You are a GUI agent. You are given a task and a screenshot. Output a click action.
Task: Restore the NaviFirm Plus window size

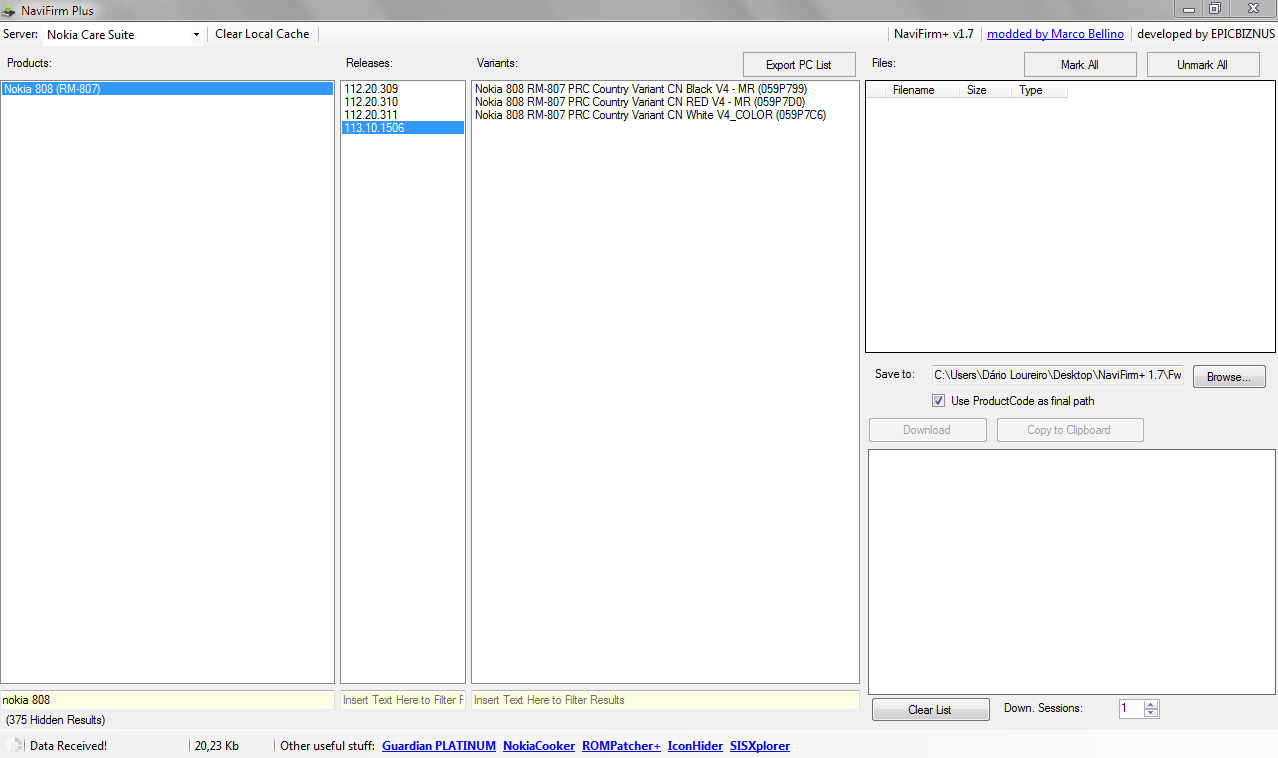1214,8
